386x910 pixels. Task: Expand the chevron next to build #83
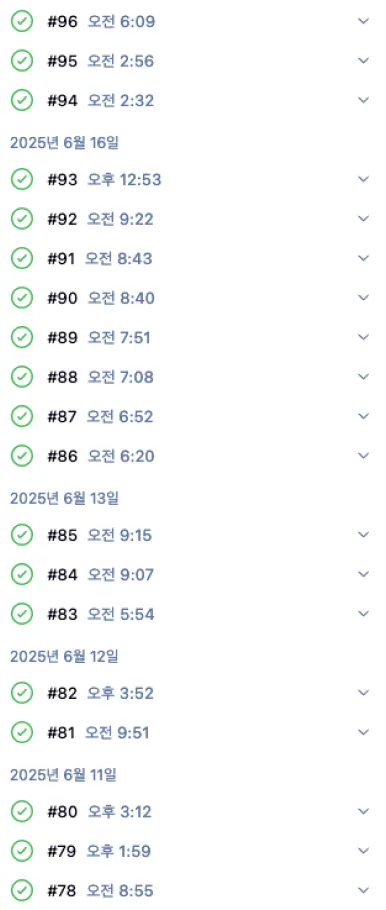tap(364, 613)
